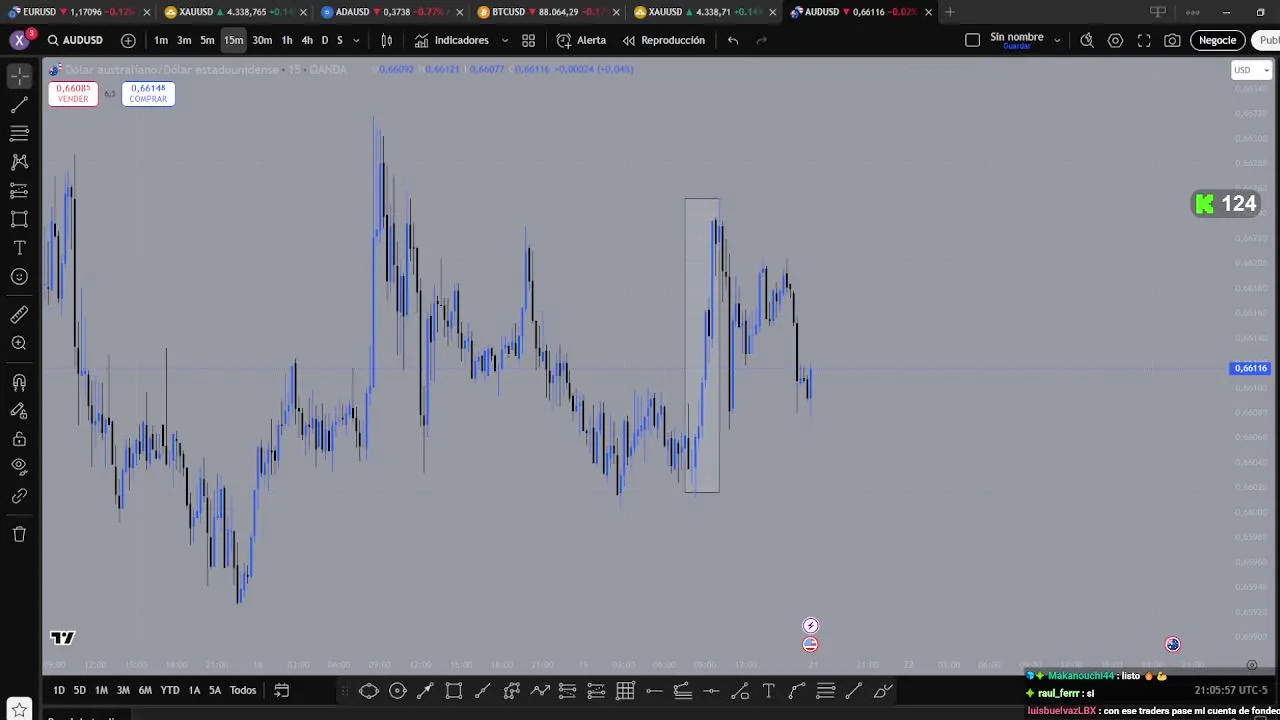
Task: Select the ruler measure tool
Action: (x=19, y=315)
